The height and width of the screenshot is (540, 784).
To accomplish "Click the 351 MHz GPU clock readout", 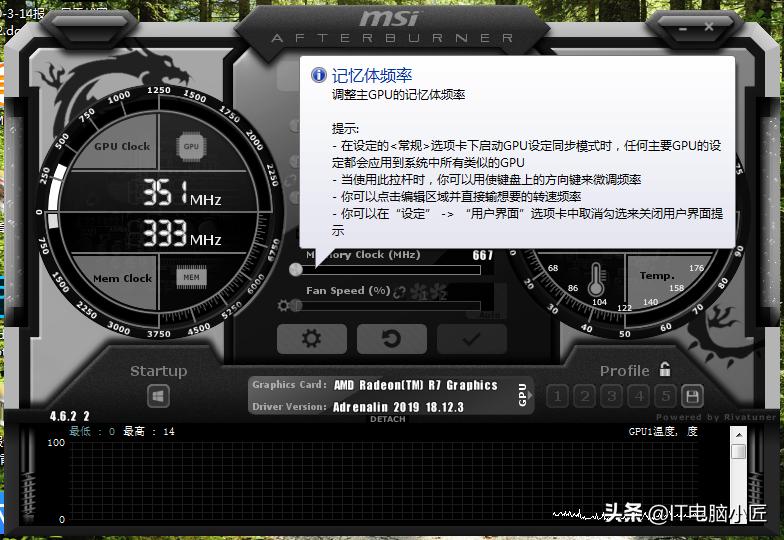I will pos(182,193).
